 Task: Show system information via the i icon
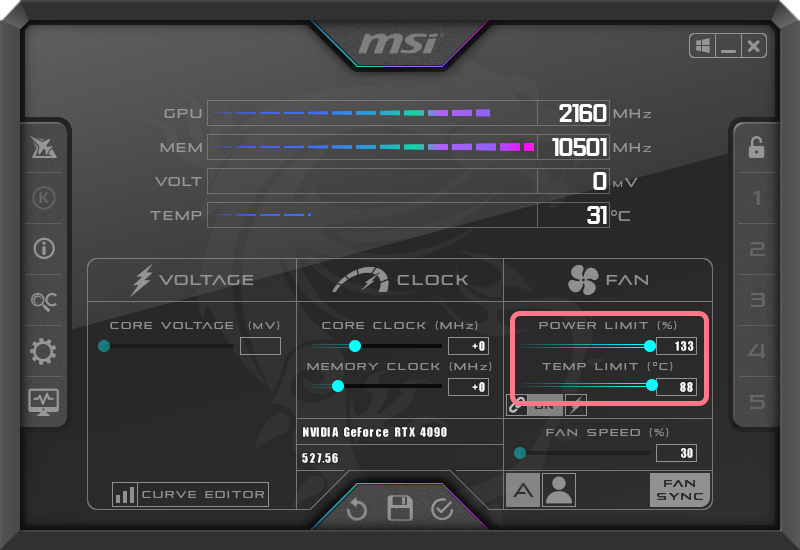(x=44, y=249)
